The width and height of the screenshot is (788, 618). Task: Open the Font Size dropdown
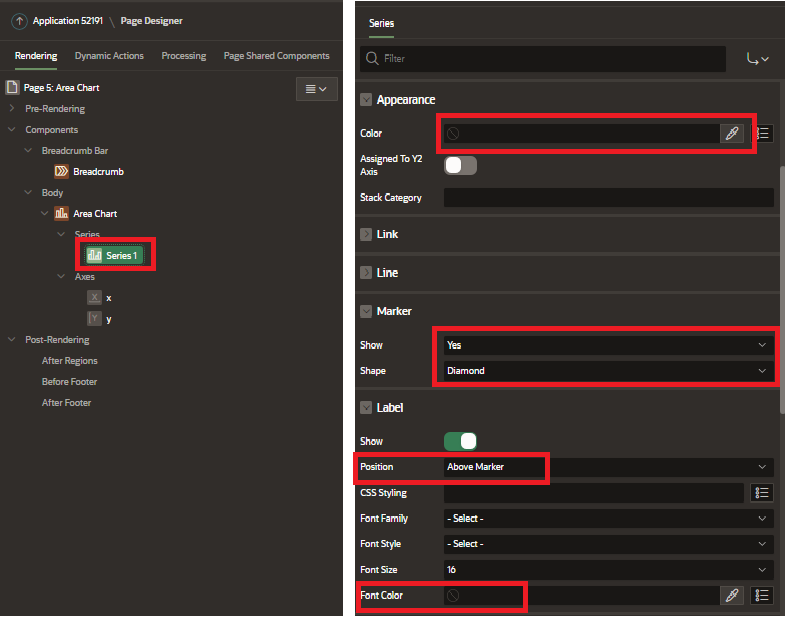point(608,570)
